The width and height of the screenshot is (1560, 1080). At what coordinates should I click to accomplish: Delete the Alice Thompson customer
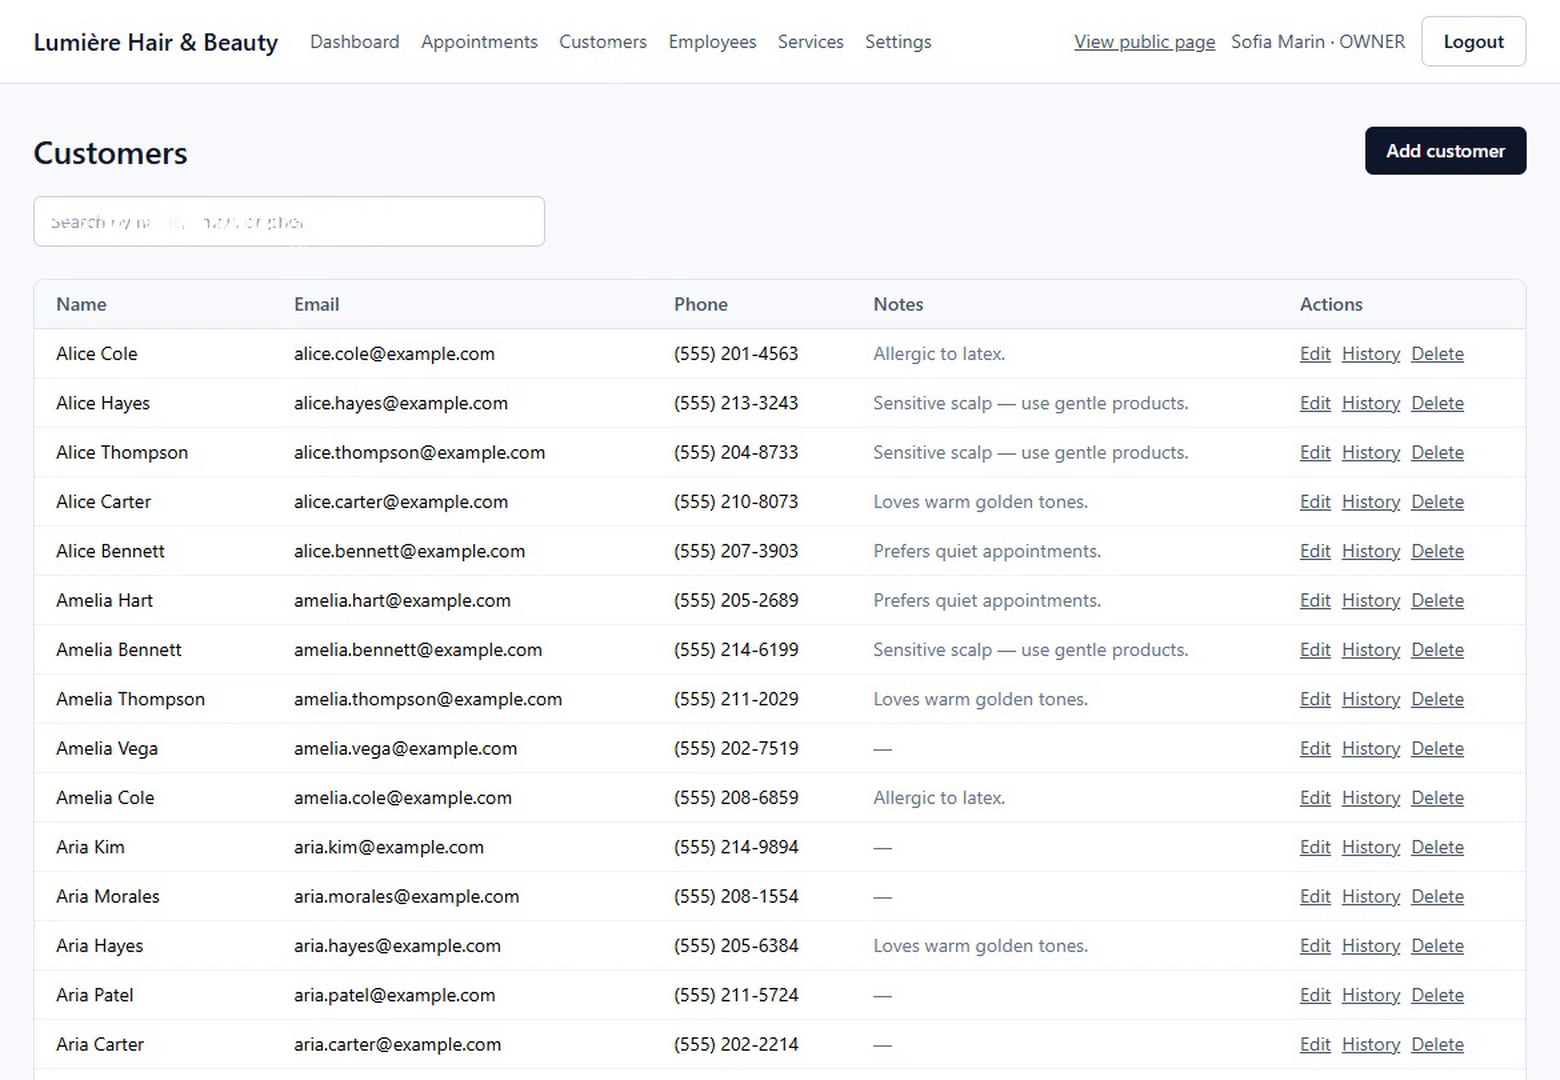click(1437, 452)
